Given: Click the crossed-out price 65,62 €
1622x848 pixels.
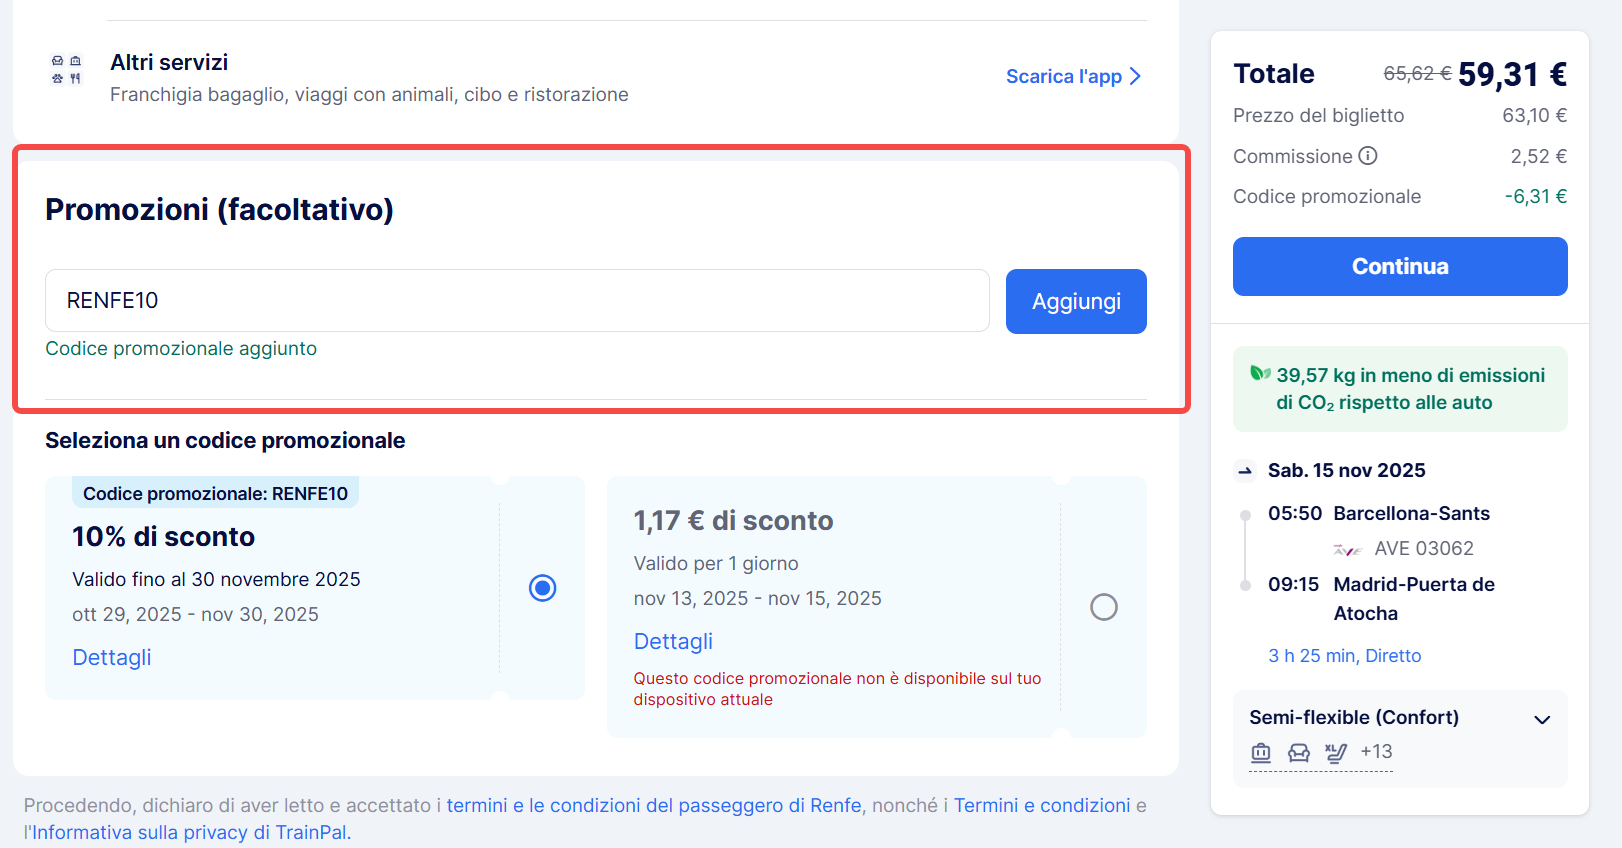Looking at the screenshot, I should (1417, 74).
